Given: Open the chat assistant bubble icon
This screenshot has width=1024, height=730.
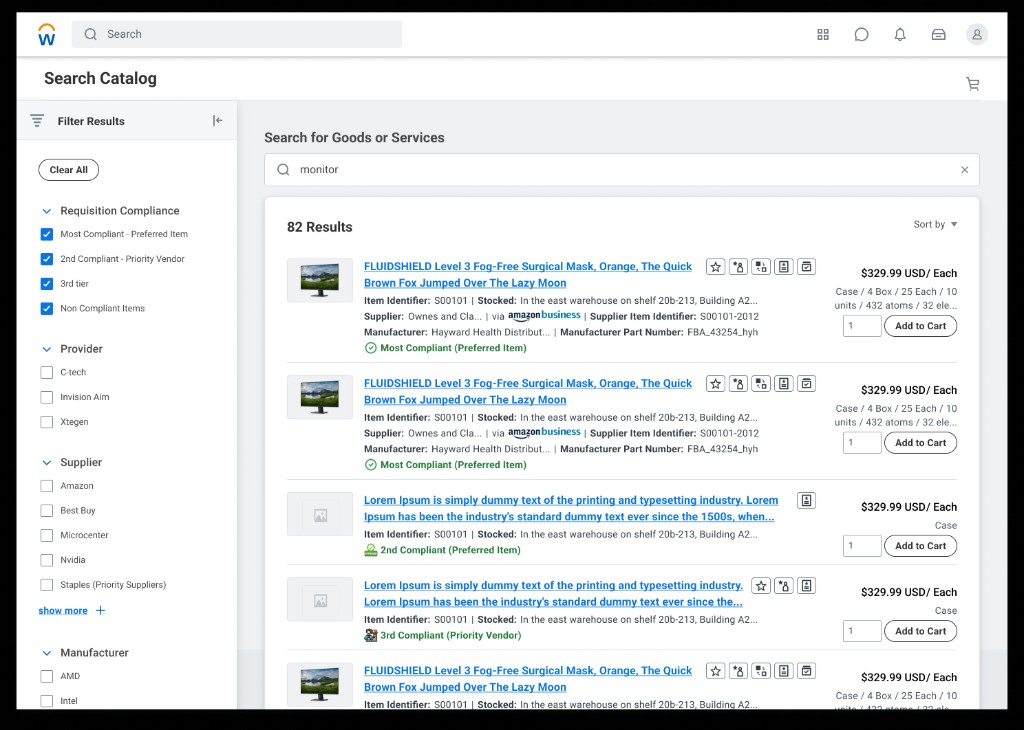Looking at the screenshot, I should click(861, 35).
